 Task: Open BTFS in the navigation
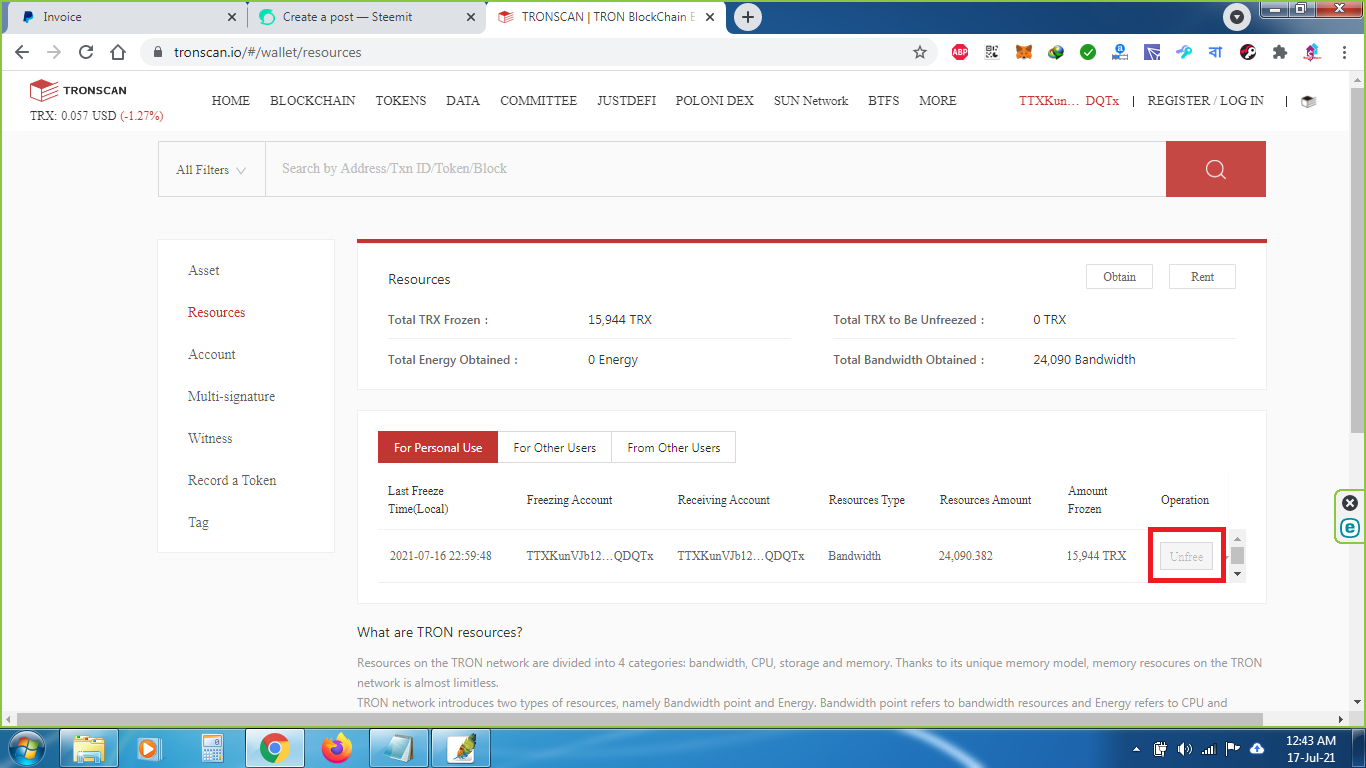[883, 101]
